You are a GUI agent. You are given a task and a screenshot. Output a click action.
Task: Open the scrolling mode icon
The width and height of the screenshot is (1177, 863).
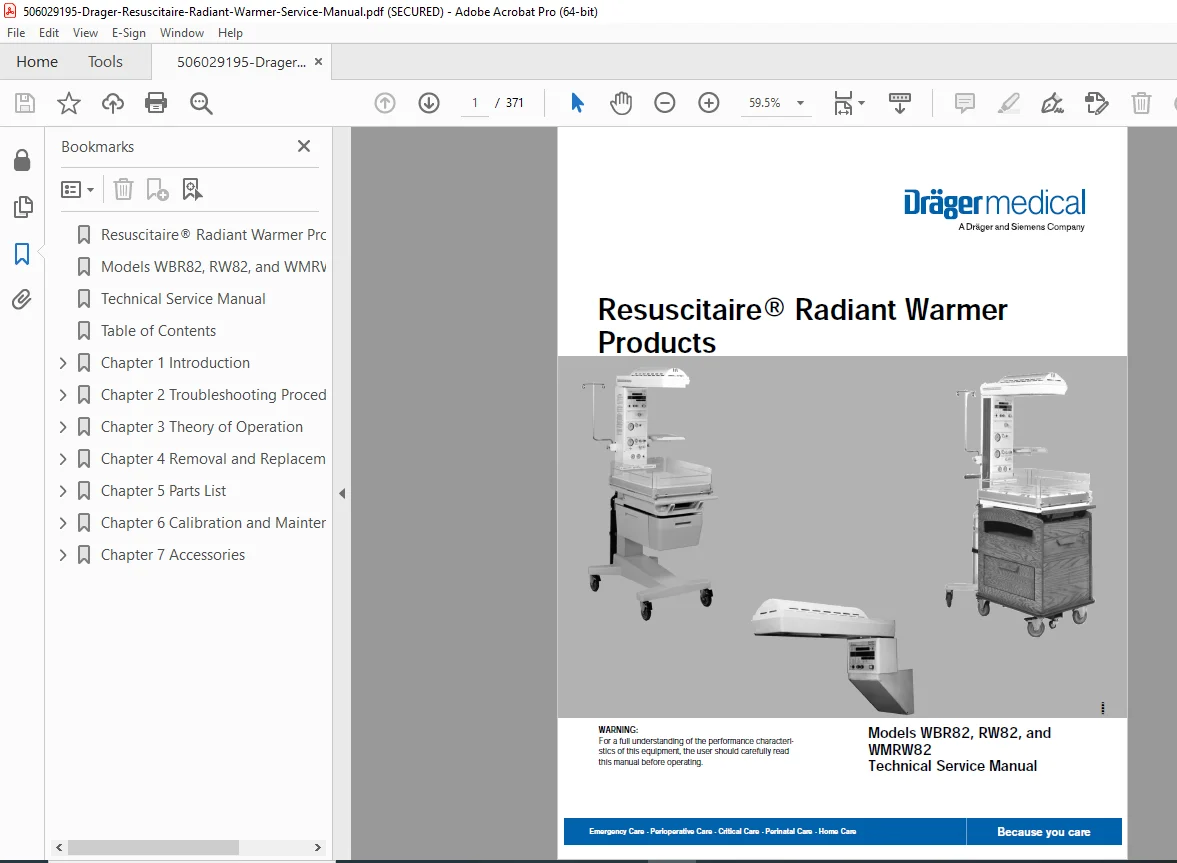(x=899, y=103)
